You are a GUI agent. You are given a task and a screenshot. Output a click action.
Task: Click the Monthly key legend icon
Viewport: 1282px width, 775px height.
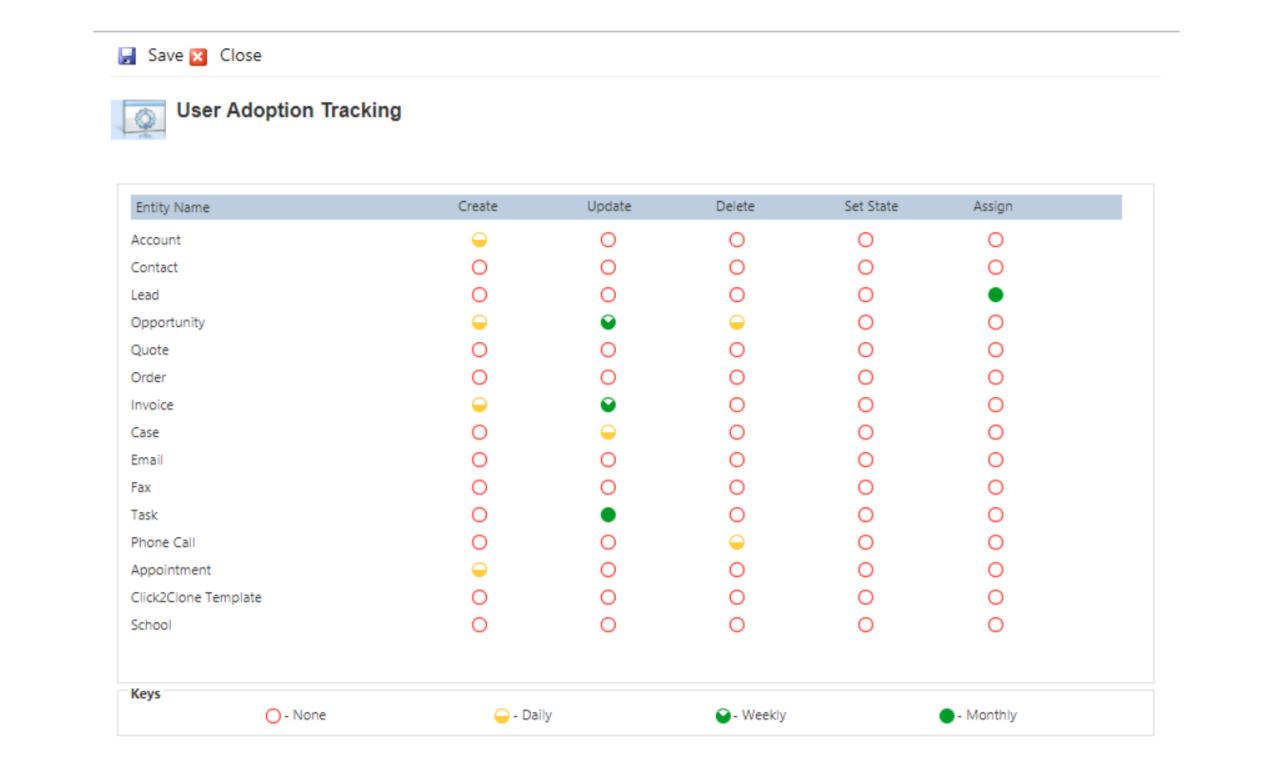click(947, 716)
